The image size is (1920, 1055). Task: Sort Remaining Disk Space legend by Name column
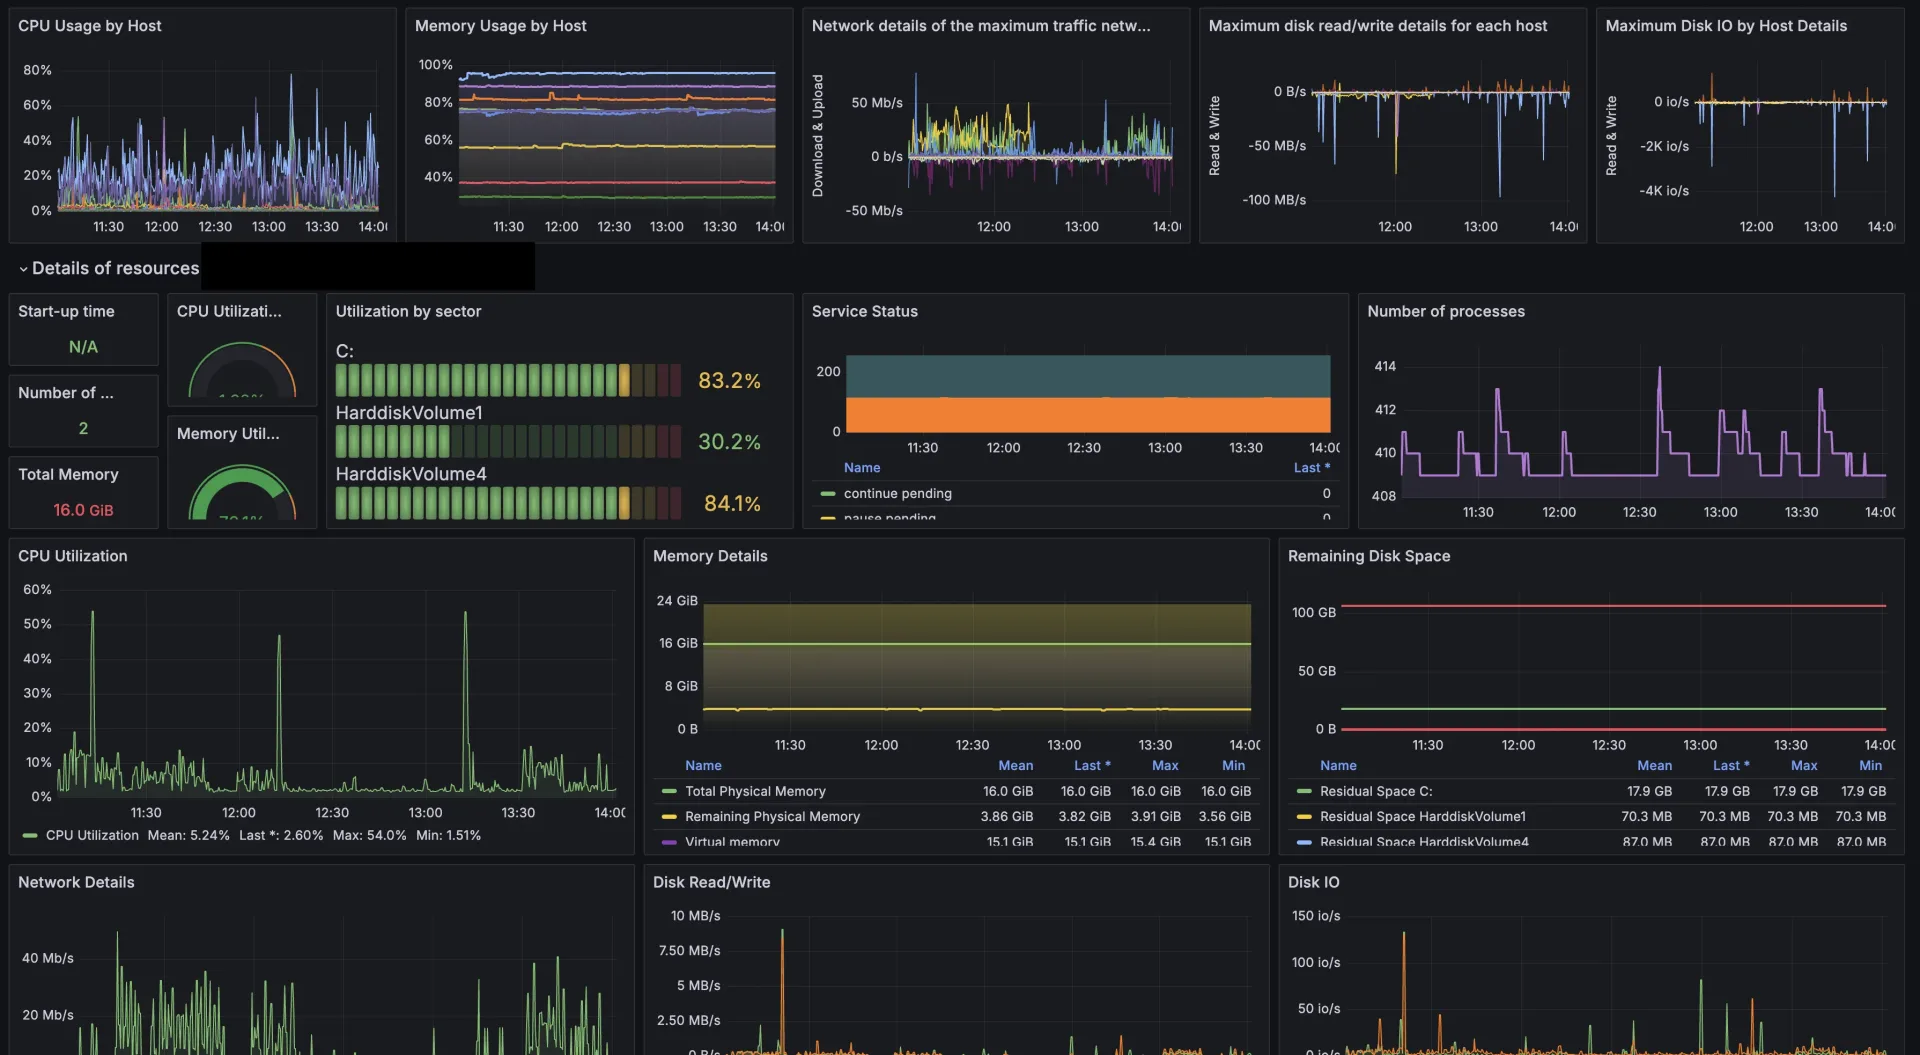click(1338, 765)
